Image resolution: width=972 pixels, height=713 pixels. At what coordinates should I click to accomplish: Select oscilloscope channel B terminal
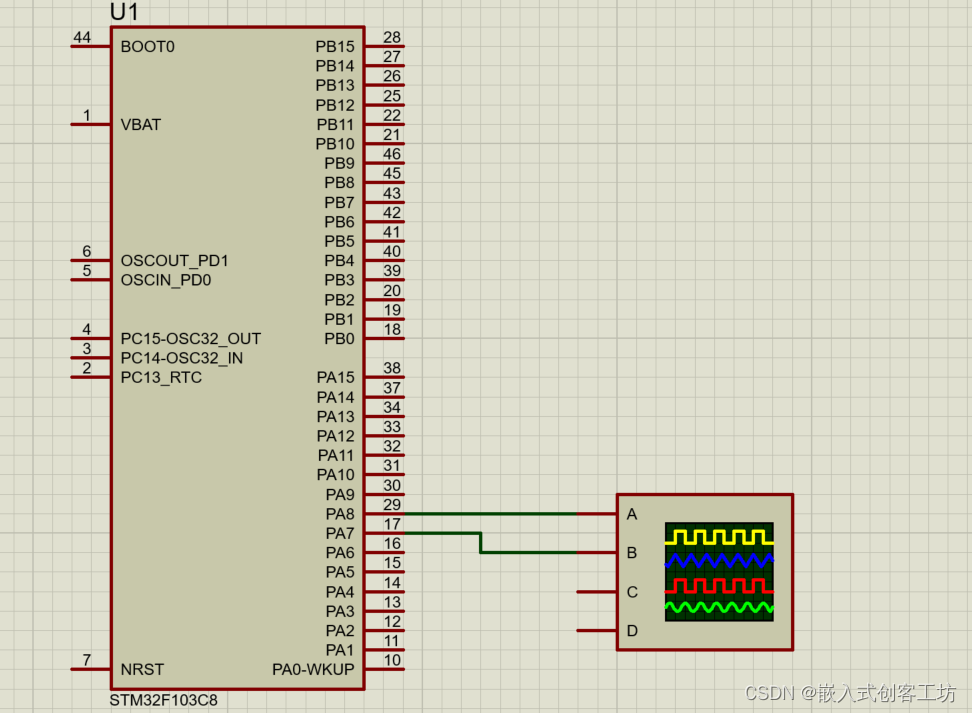tap(596, 552)
